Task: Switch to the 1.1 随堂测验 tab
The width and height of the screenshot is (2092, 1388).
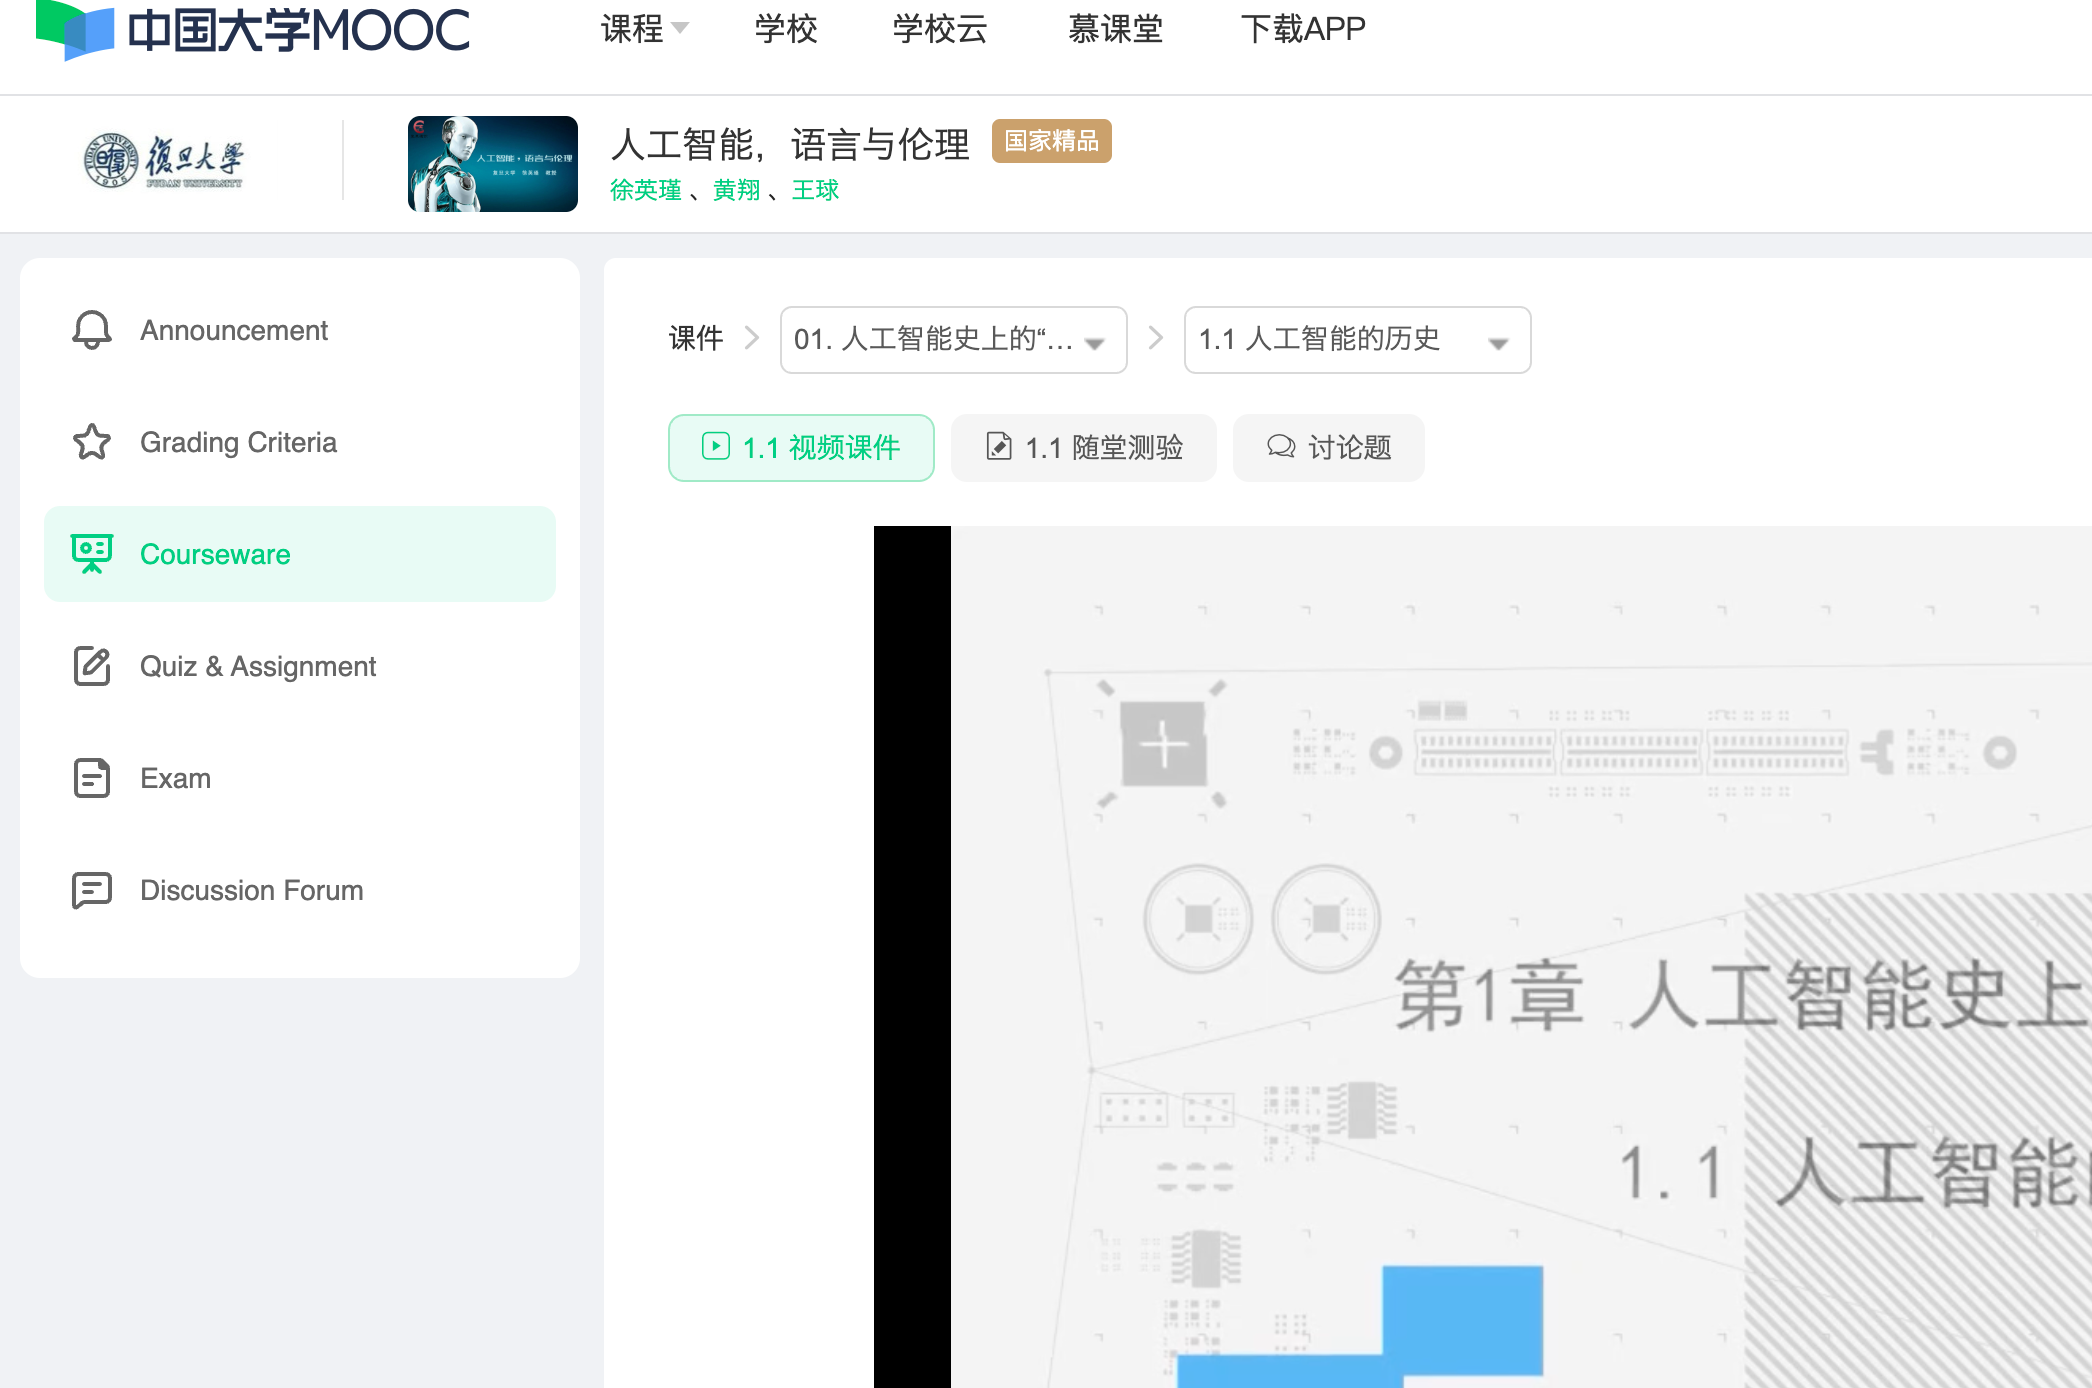Action: [x=1083, y=448]
